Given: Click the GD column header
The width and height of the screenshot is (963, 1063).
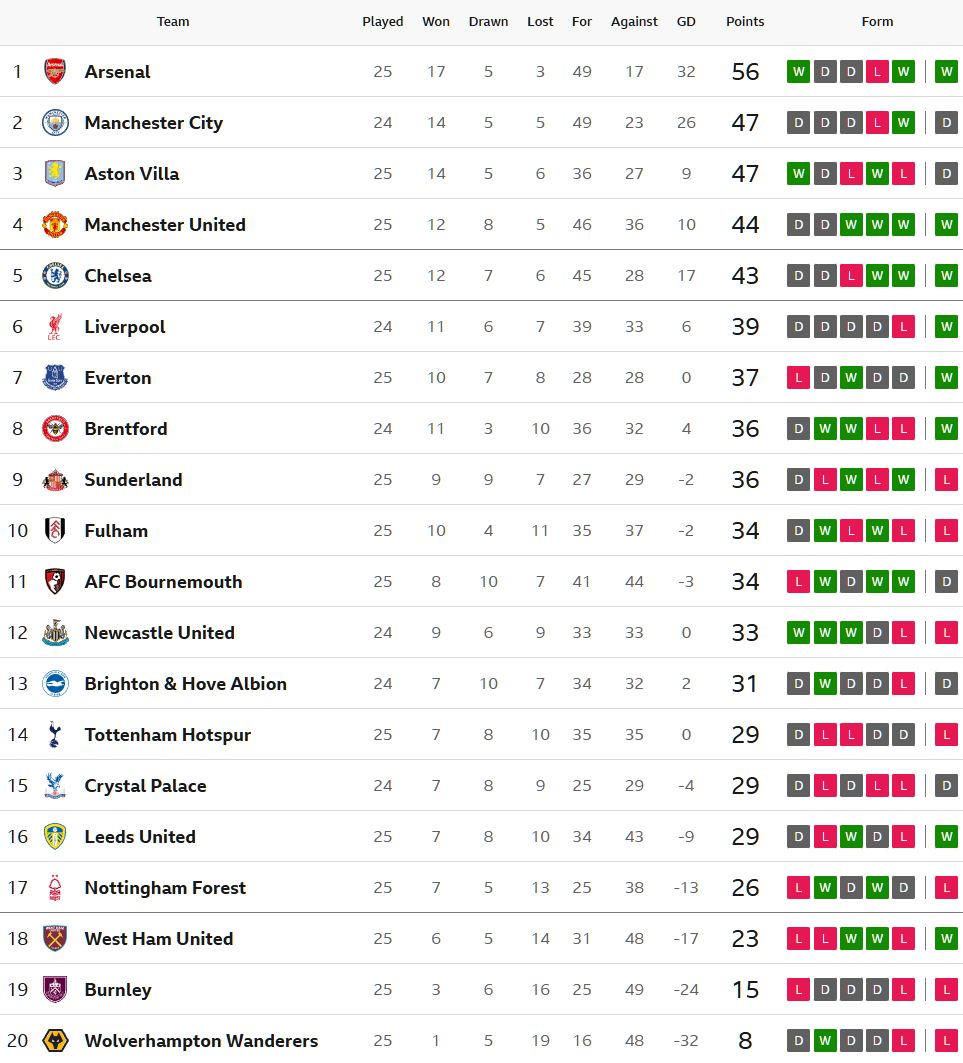Looking at the screenshot, I should 686,21.
